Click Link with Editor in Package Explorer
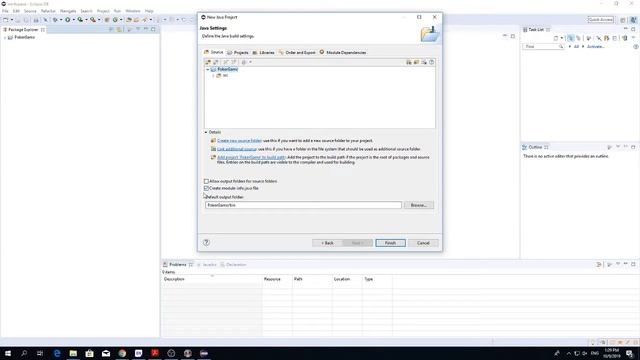640x360 pixels. pos(119,29)
